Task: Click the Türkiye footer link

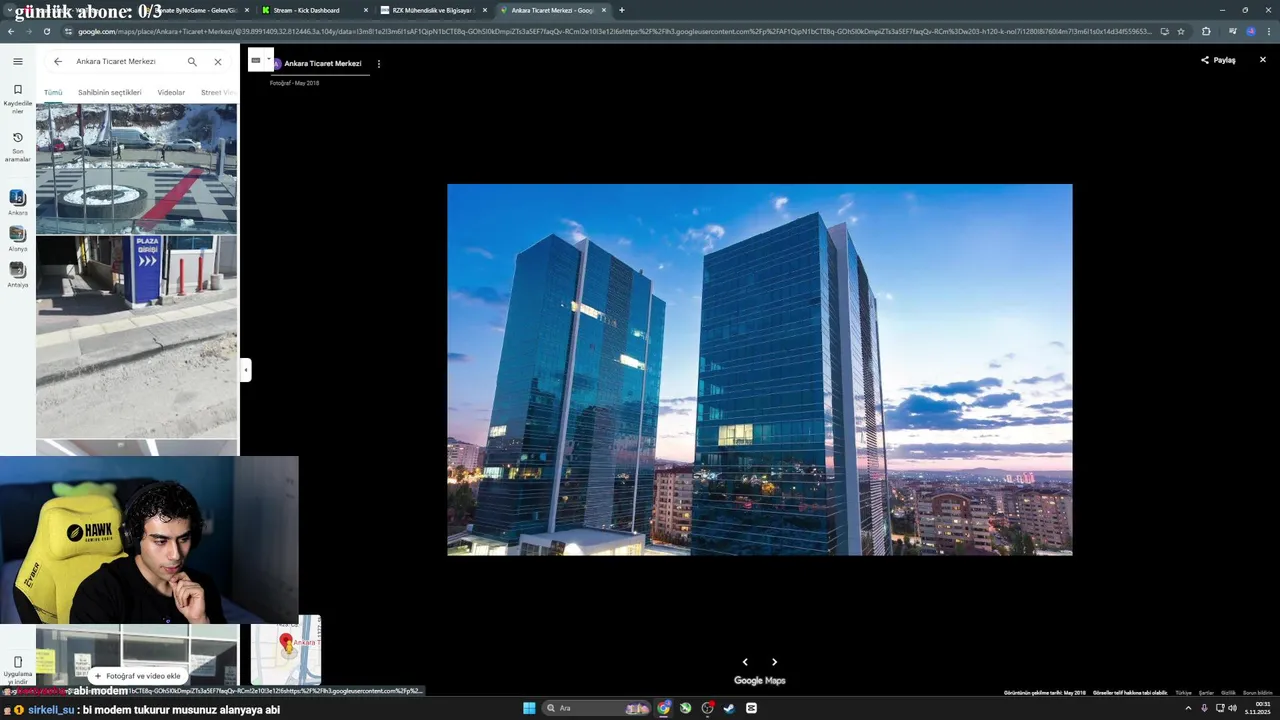Action: [1183, 693]
